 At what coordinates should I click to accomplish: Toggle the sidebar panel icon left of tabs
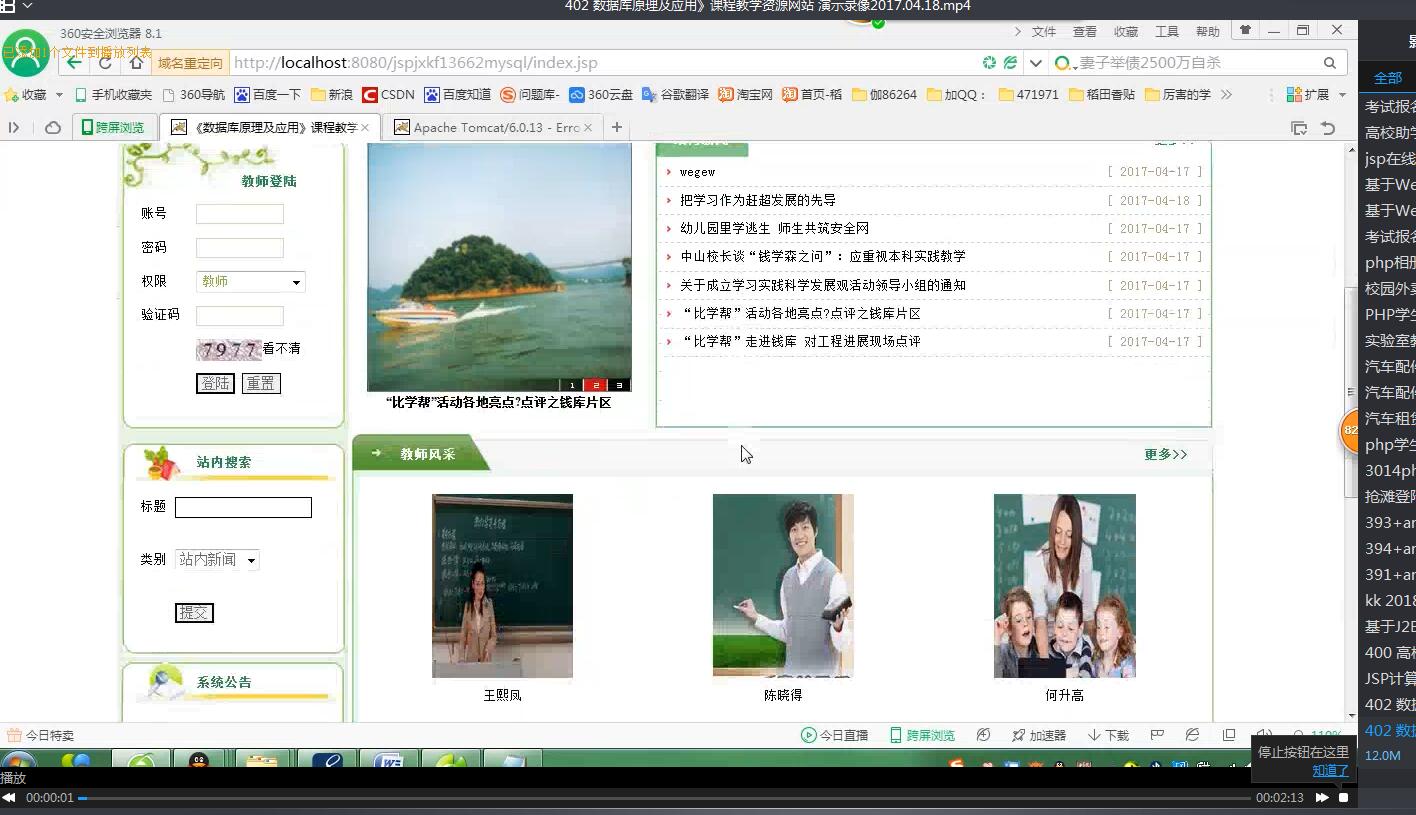(14, 127)
